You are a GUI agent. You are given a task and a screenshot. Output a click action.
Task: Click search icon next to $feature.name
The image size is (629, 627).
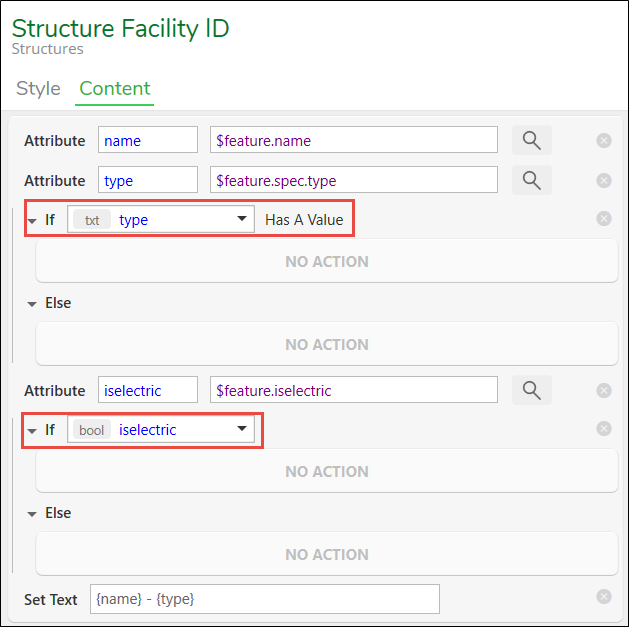click(532, 140)
